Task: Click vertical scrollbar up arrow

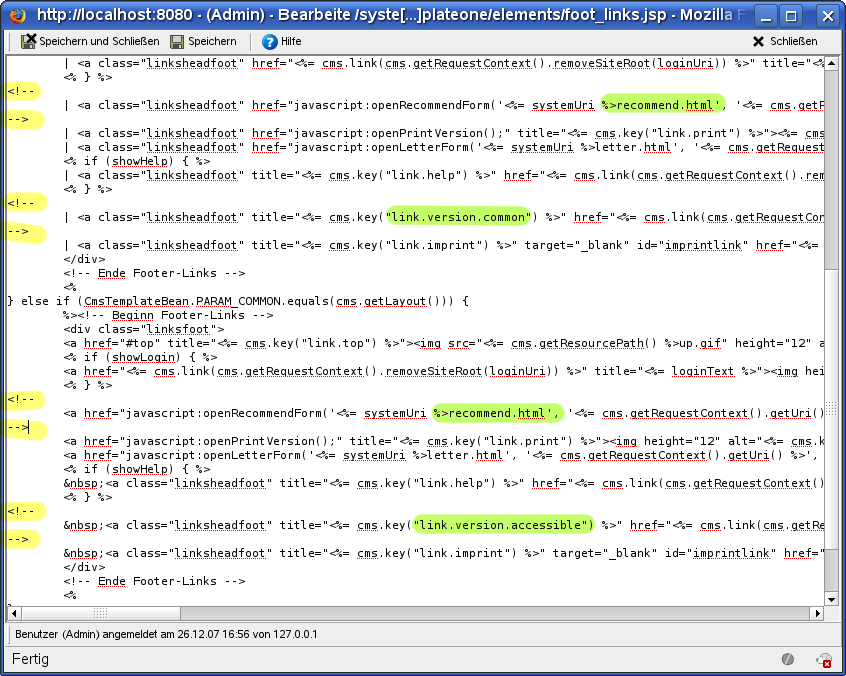Action: point(831,63)
